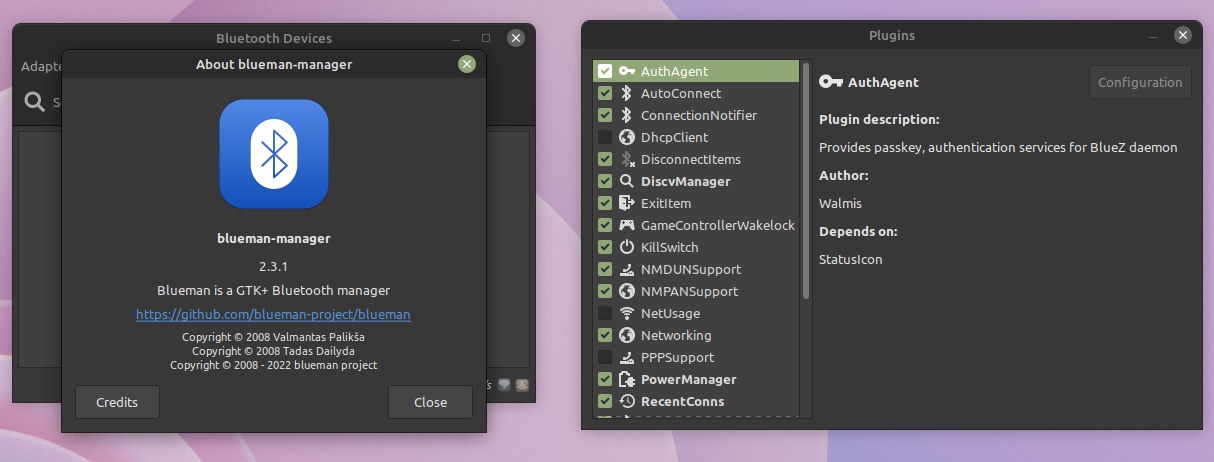This screenshot has height=462, width=1214.
Task: Select the NMDUNSupport plugin name
Action: point(691,269)
